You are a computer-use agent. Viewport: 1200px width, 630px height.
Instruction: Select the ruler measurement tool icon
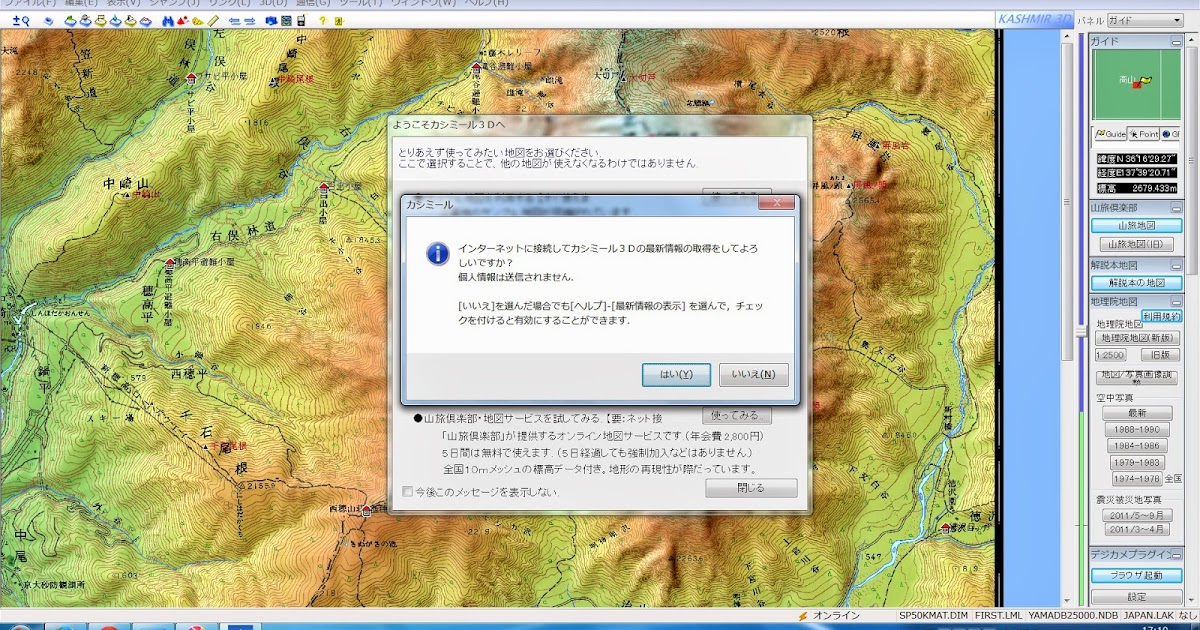click(213, 21)
